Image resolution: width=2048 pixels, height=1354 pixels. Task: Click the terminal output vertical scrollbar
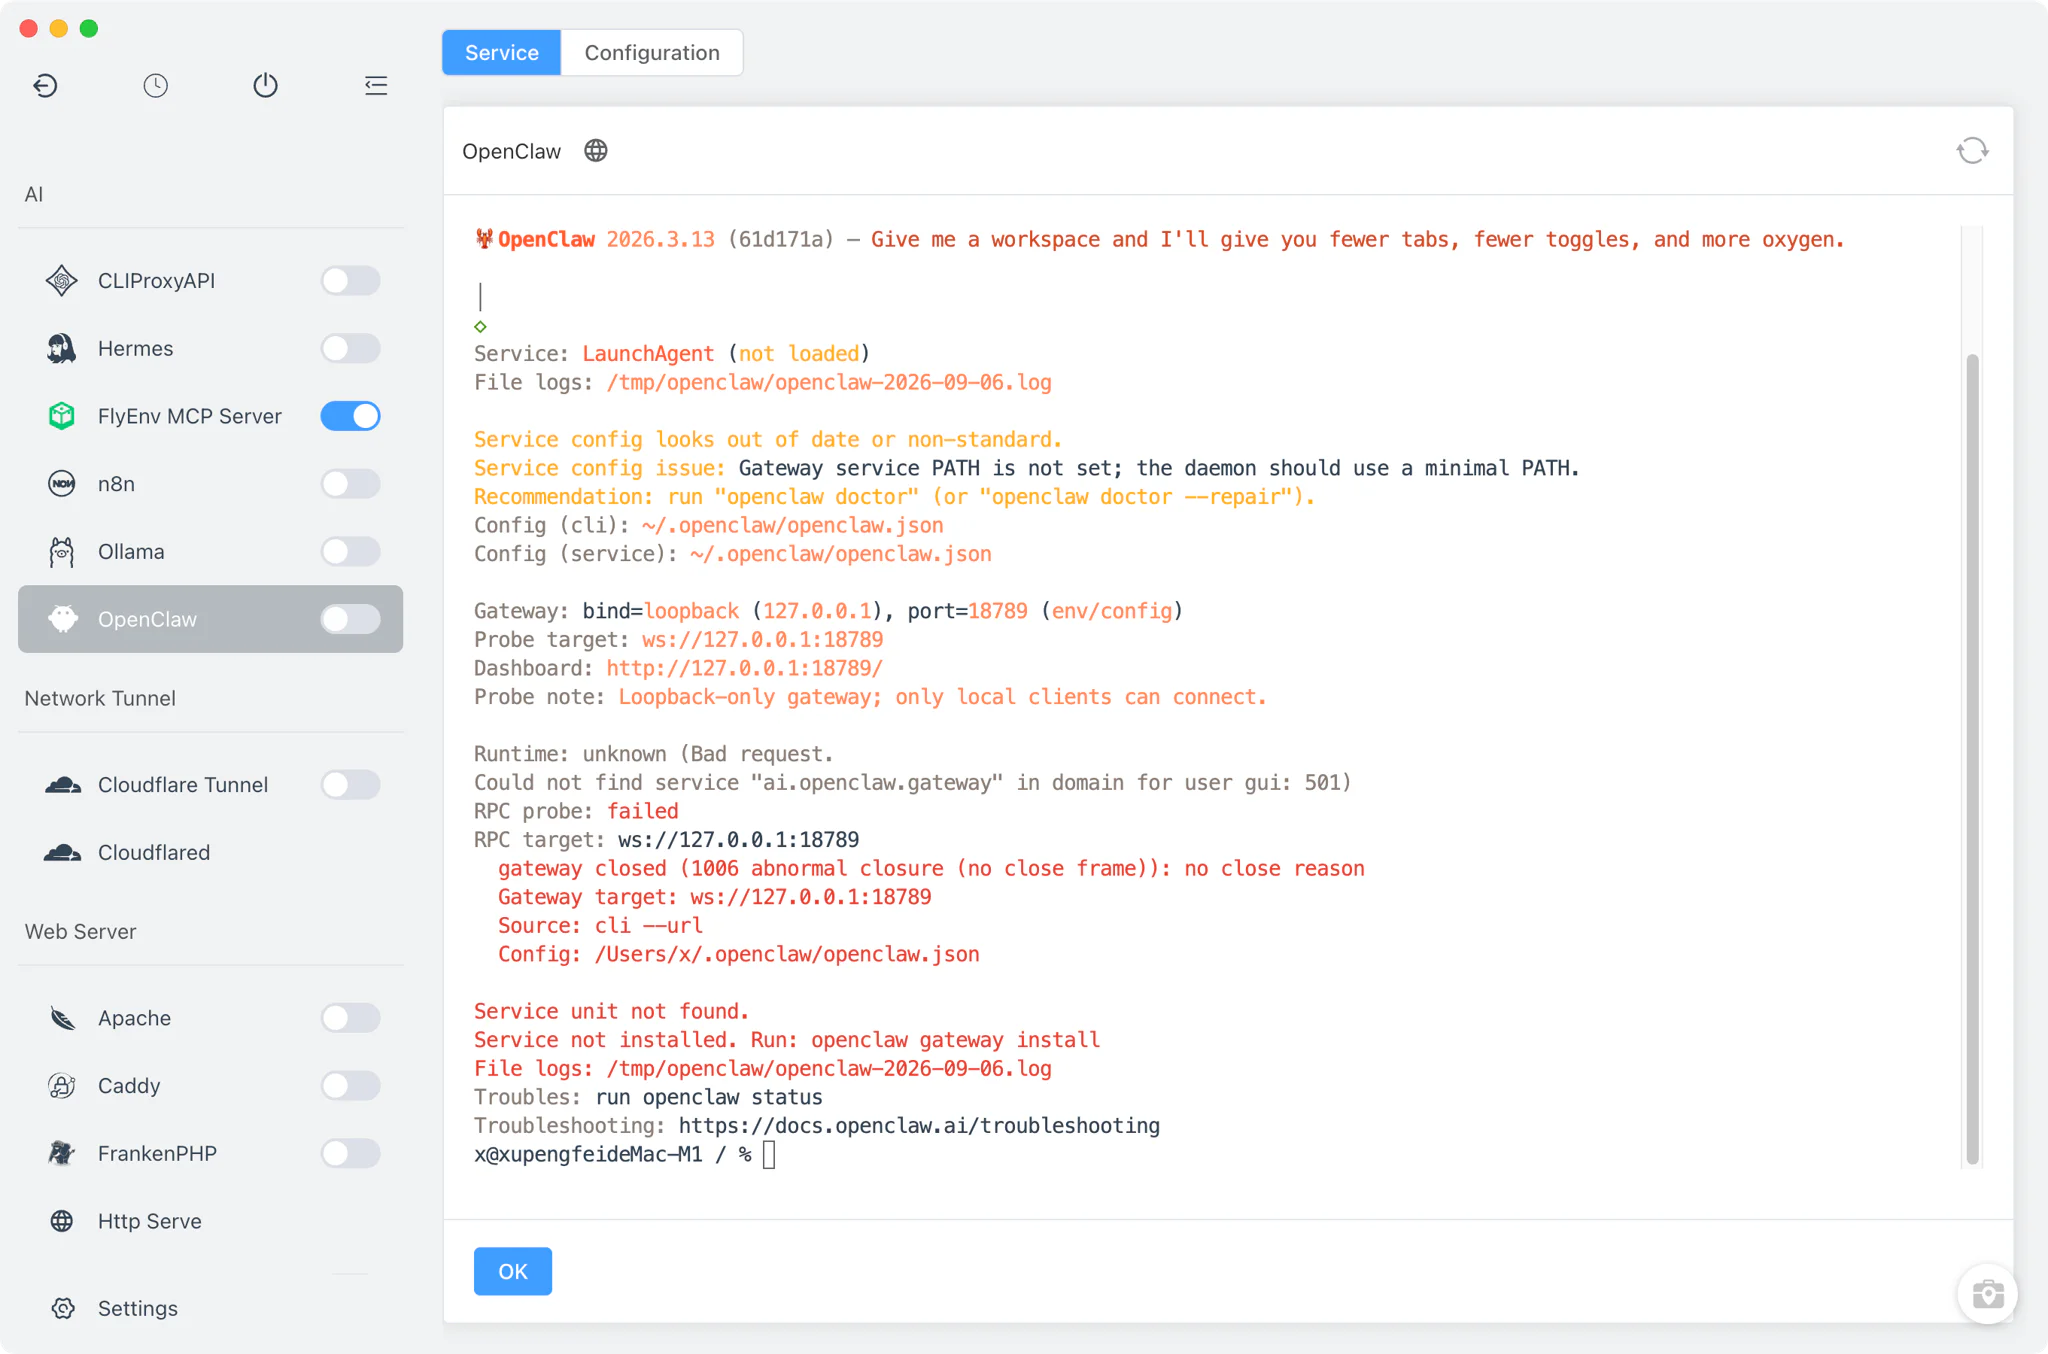pos(1972,760)
